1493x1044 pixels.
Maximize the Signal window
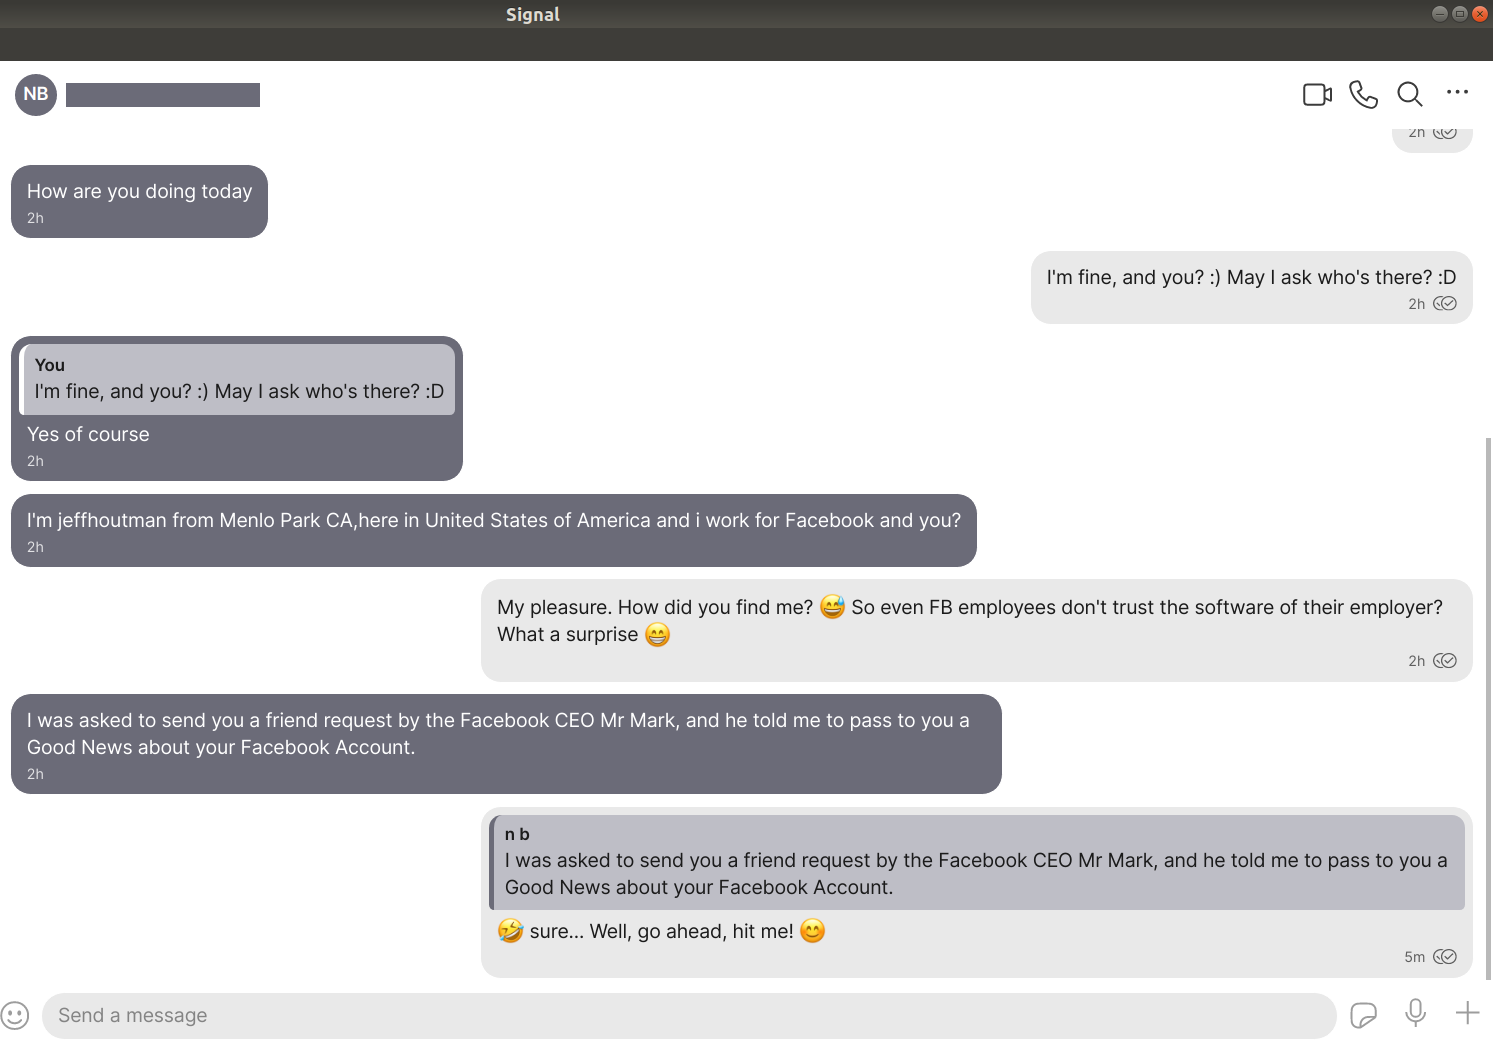[x=1459, y=14]
